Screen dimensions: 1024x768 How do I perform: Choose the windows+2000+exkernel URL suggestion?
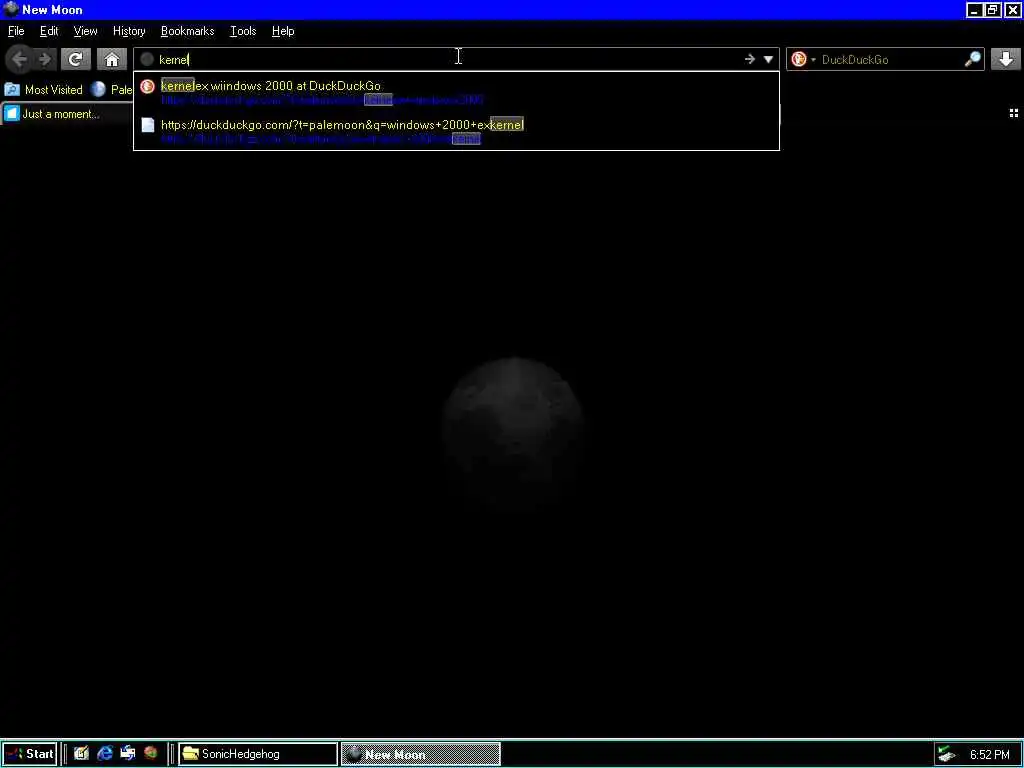(456, 131)
